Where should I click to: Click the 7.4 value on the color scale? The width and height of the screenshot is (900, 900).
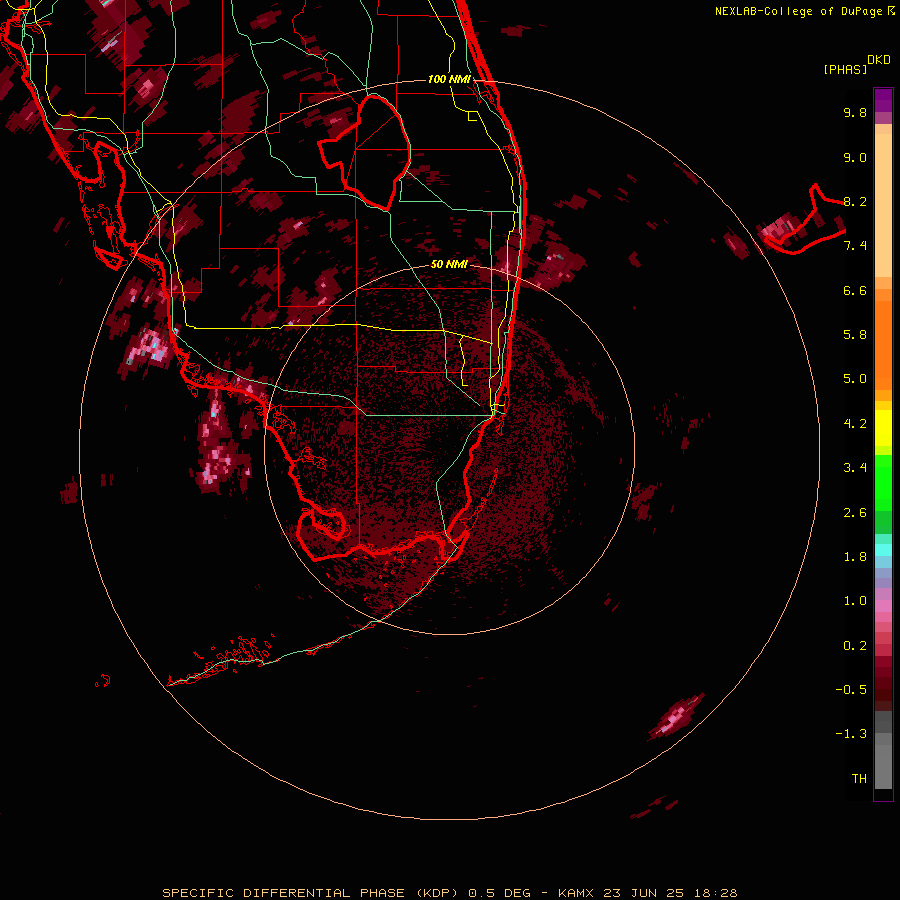tap(855, 246)
